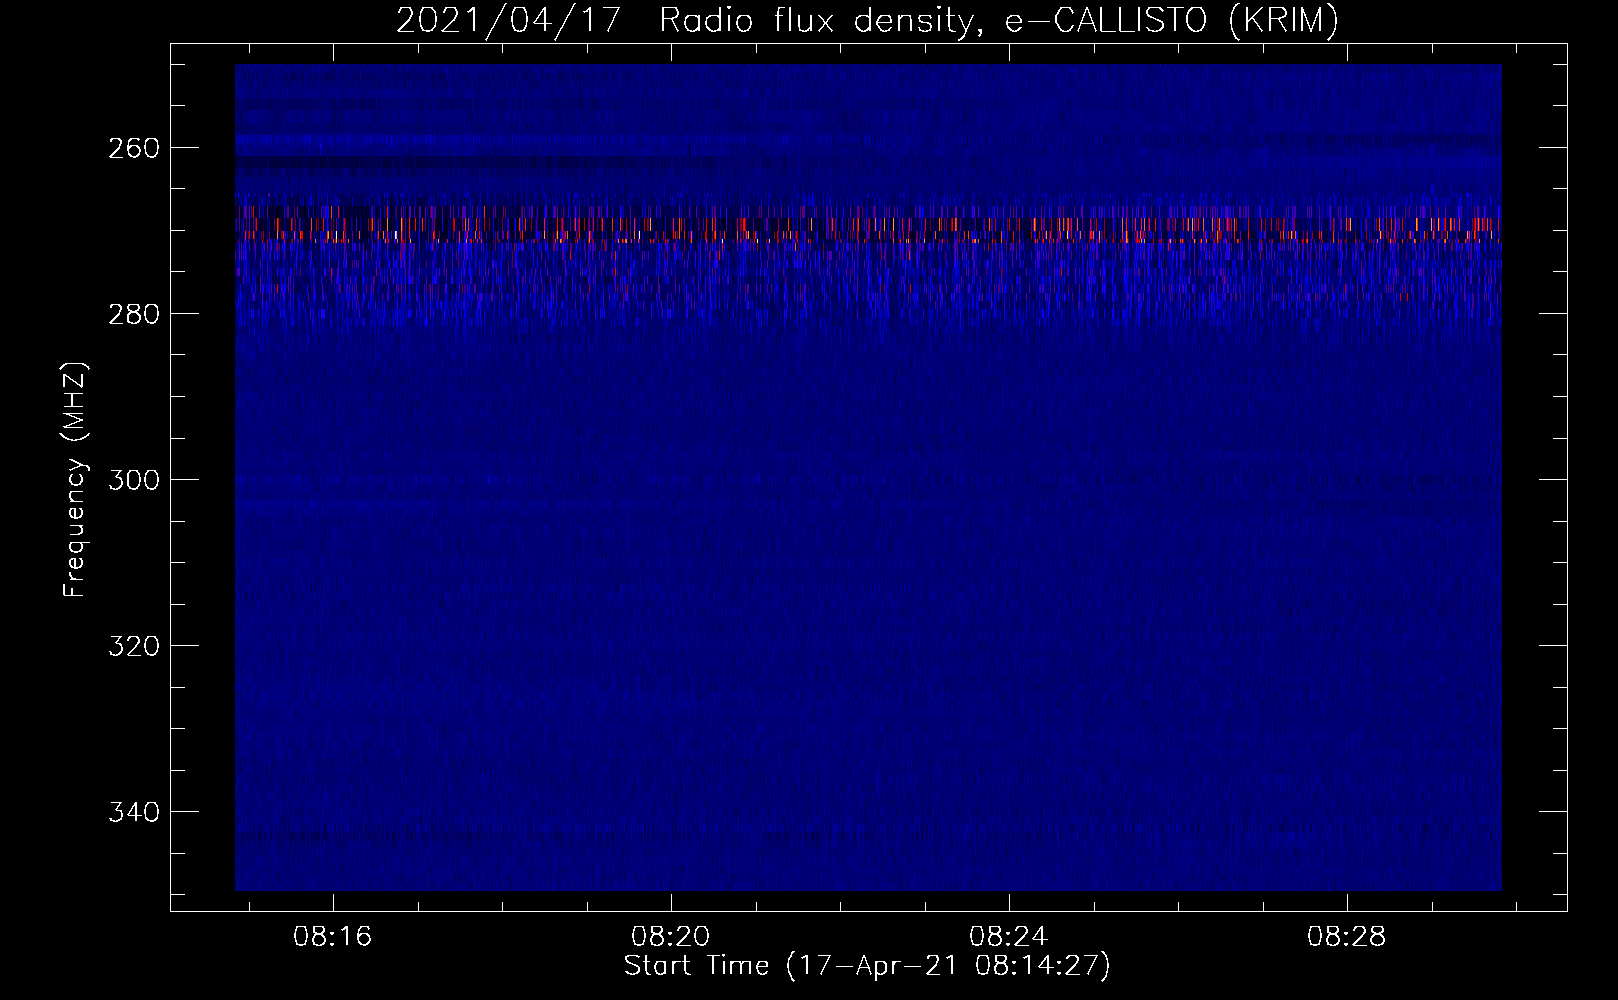The image size is (1618, 1000).
Task: Click the 08:16 time tick label
Action: click(x=332, y=937)
